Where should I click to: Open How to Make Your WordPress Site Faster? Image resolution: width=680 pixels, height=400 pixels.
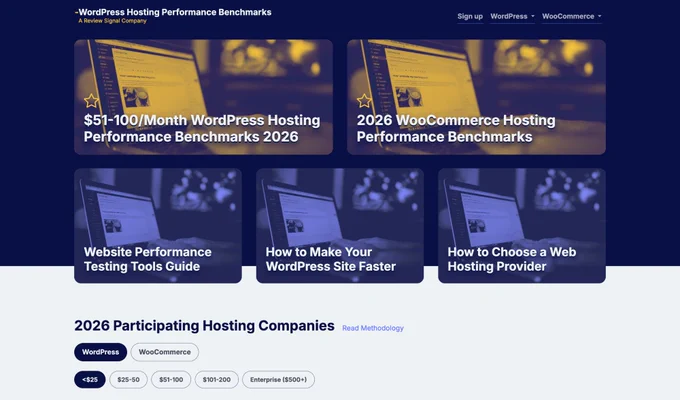(340, 226)
